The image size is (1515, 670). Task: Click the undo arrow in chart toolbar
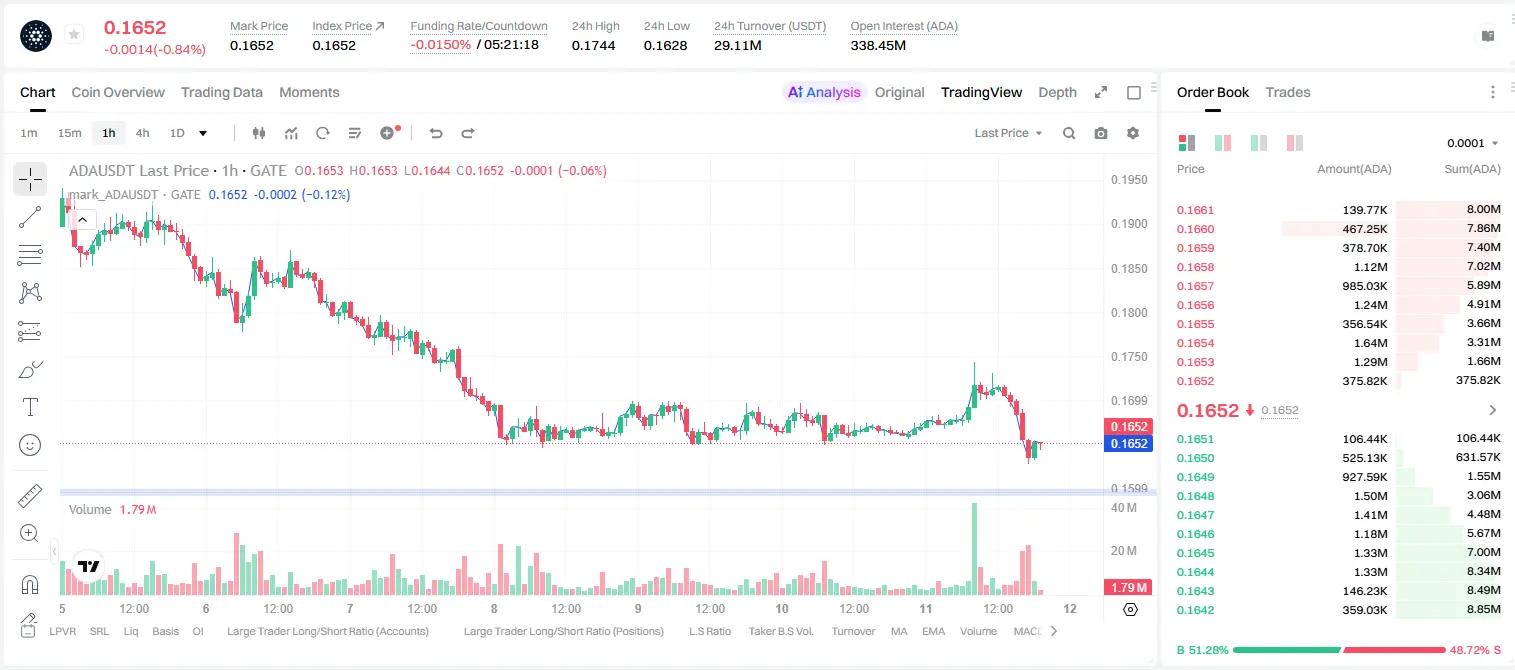tap(436, 133)
